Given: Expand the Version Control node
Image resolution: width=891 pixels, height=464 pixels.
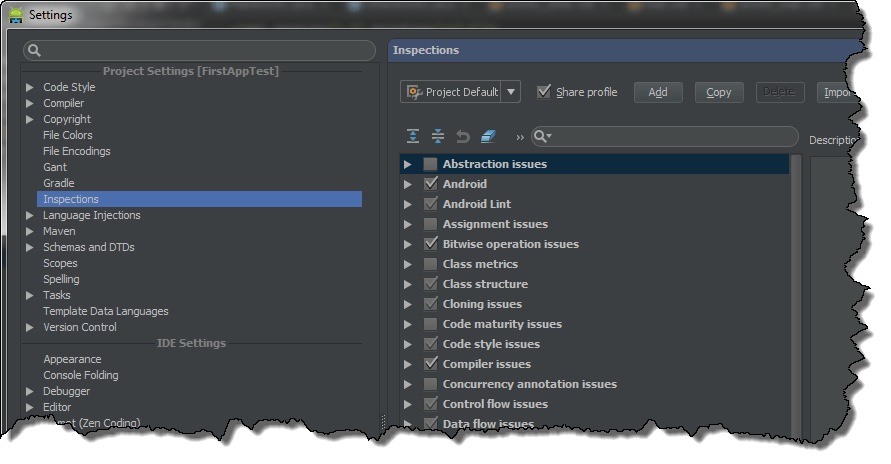Looking at the screenshot, I should pyautogui.click(x=30, y=327).
